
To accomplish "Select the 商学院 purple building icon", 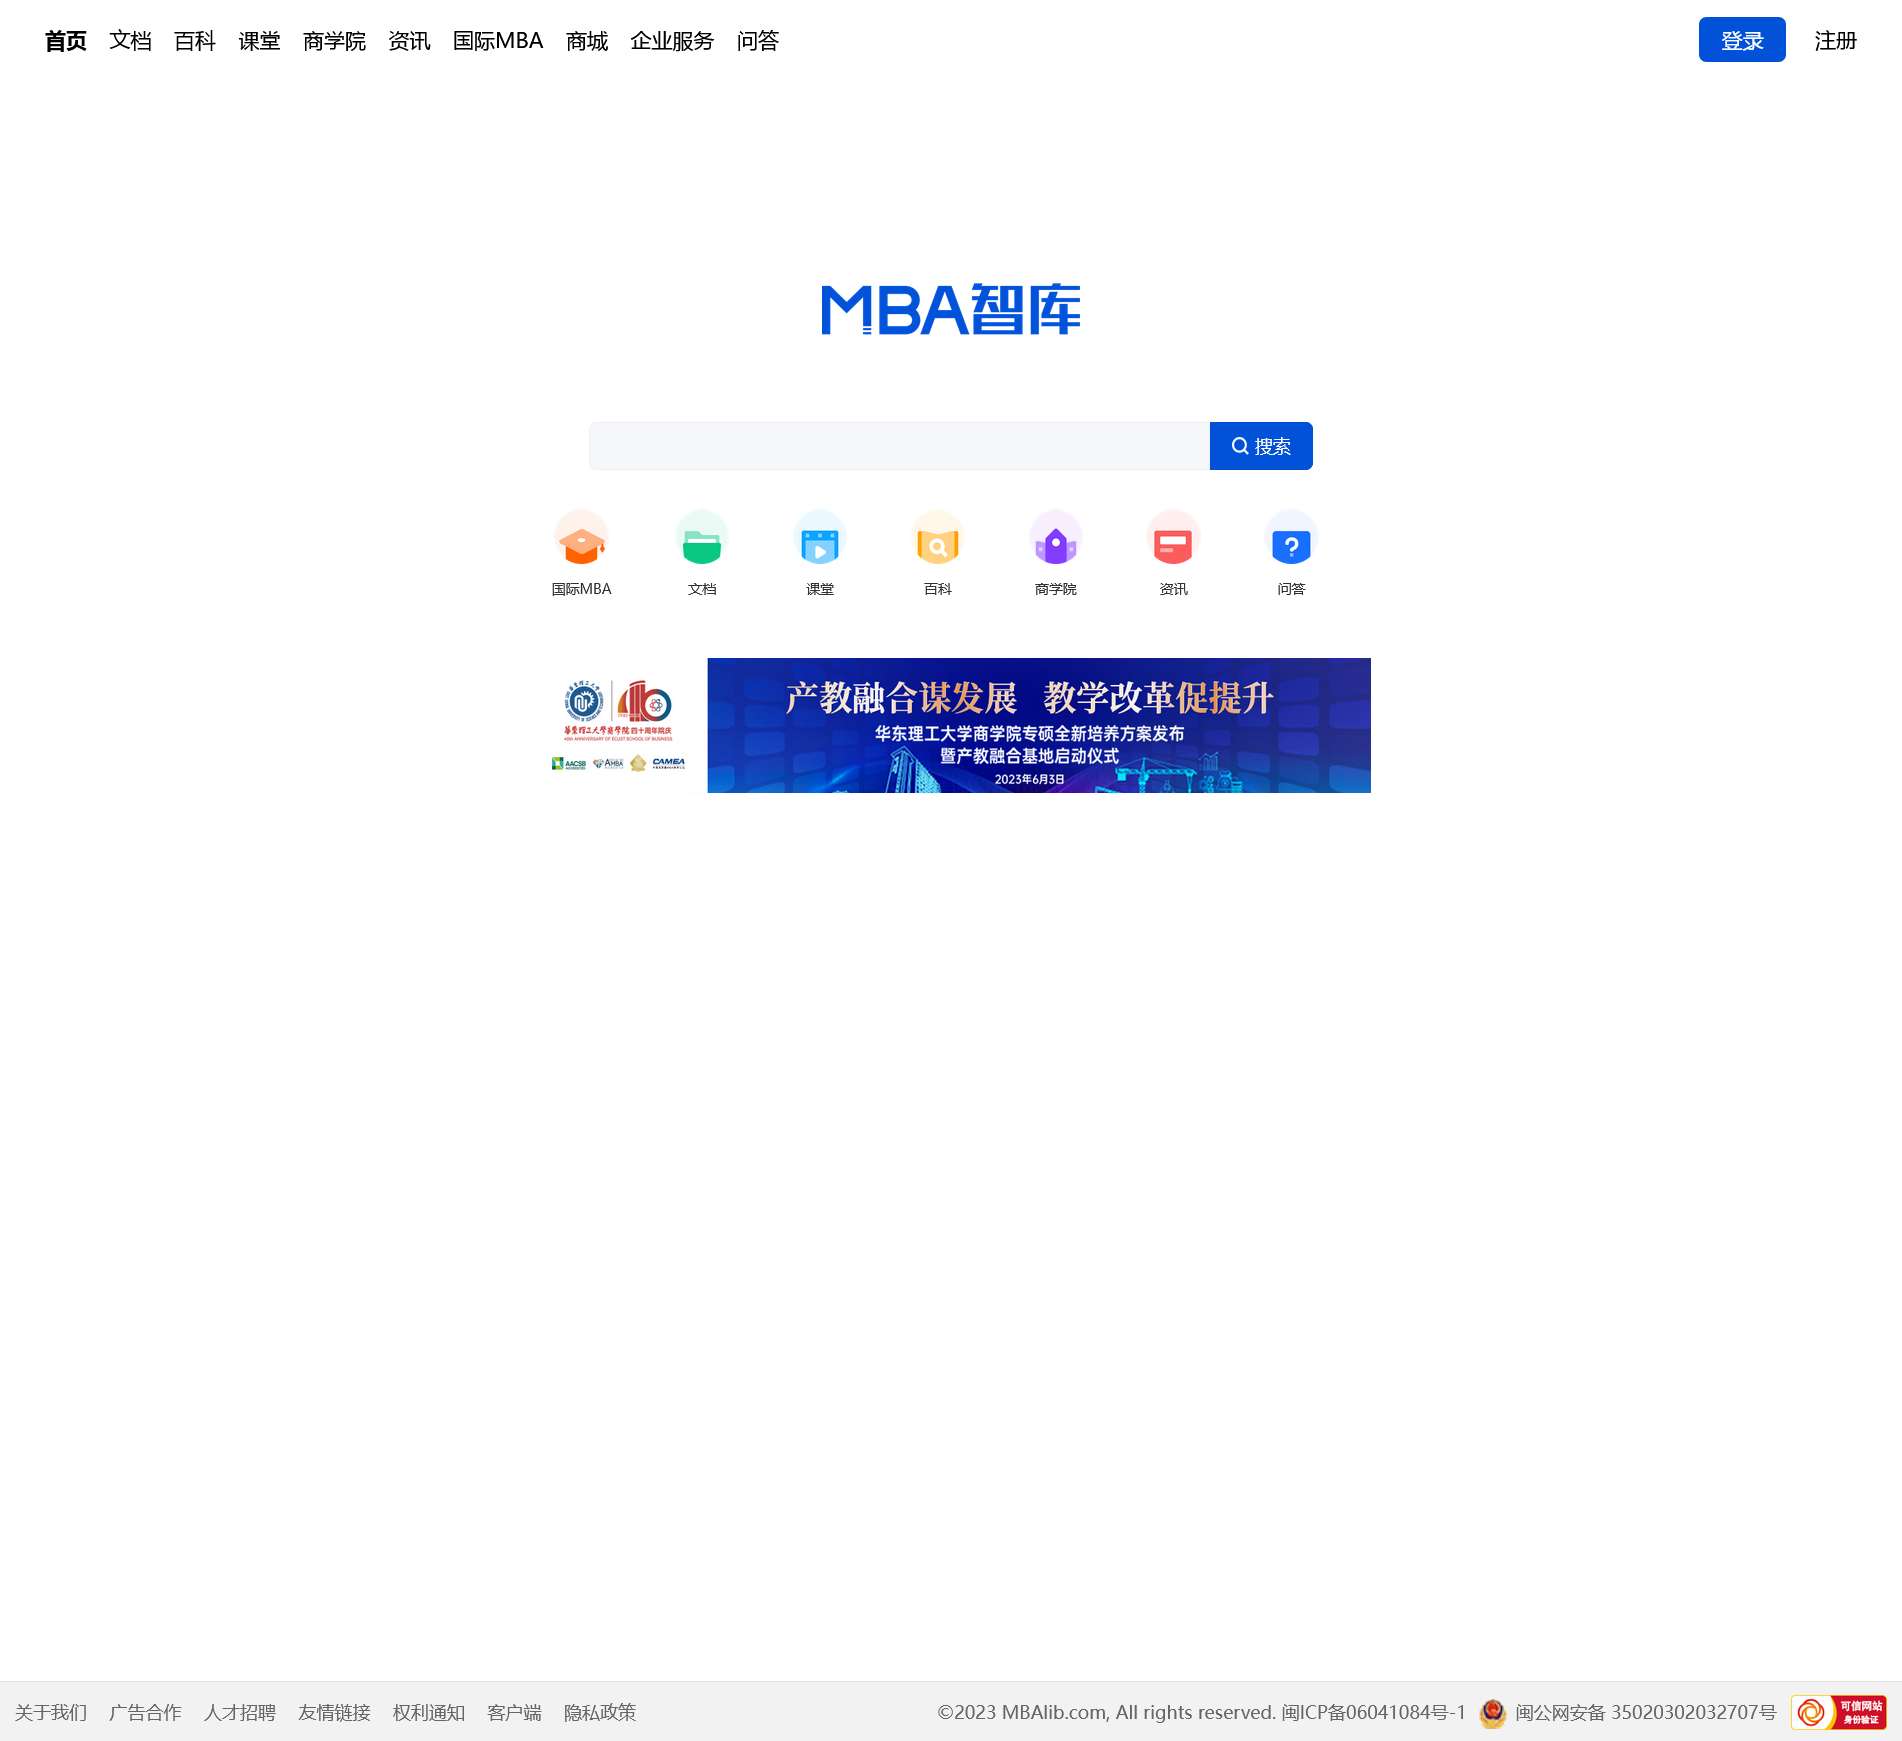I will point(1055,541).
